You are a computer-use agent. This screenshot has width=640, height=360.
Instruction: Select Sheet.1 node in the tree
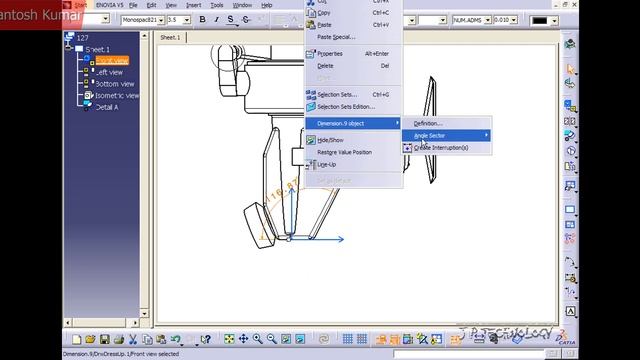pyautogui.click(x=97, y=49)
